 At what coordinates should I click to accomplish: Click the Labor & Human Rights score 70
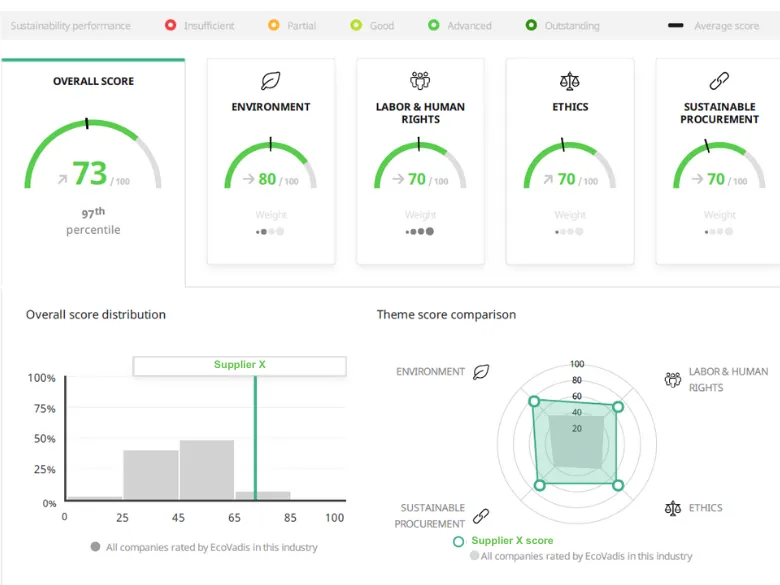417,179
